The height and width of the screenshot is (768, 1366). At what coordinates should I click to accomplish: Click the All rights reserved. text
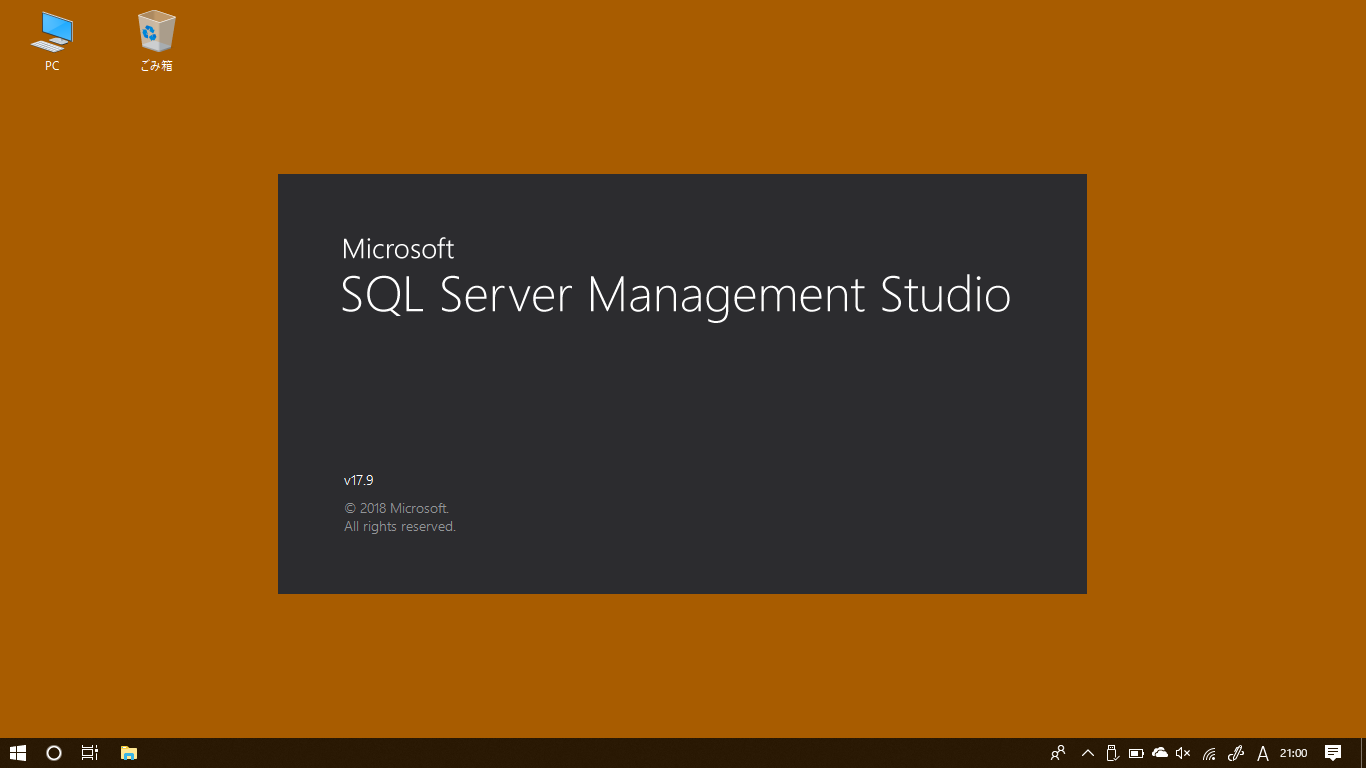400,526
